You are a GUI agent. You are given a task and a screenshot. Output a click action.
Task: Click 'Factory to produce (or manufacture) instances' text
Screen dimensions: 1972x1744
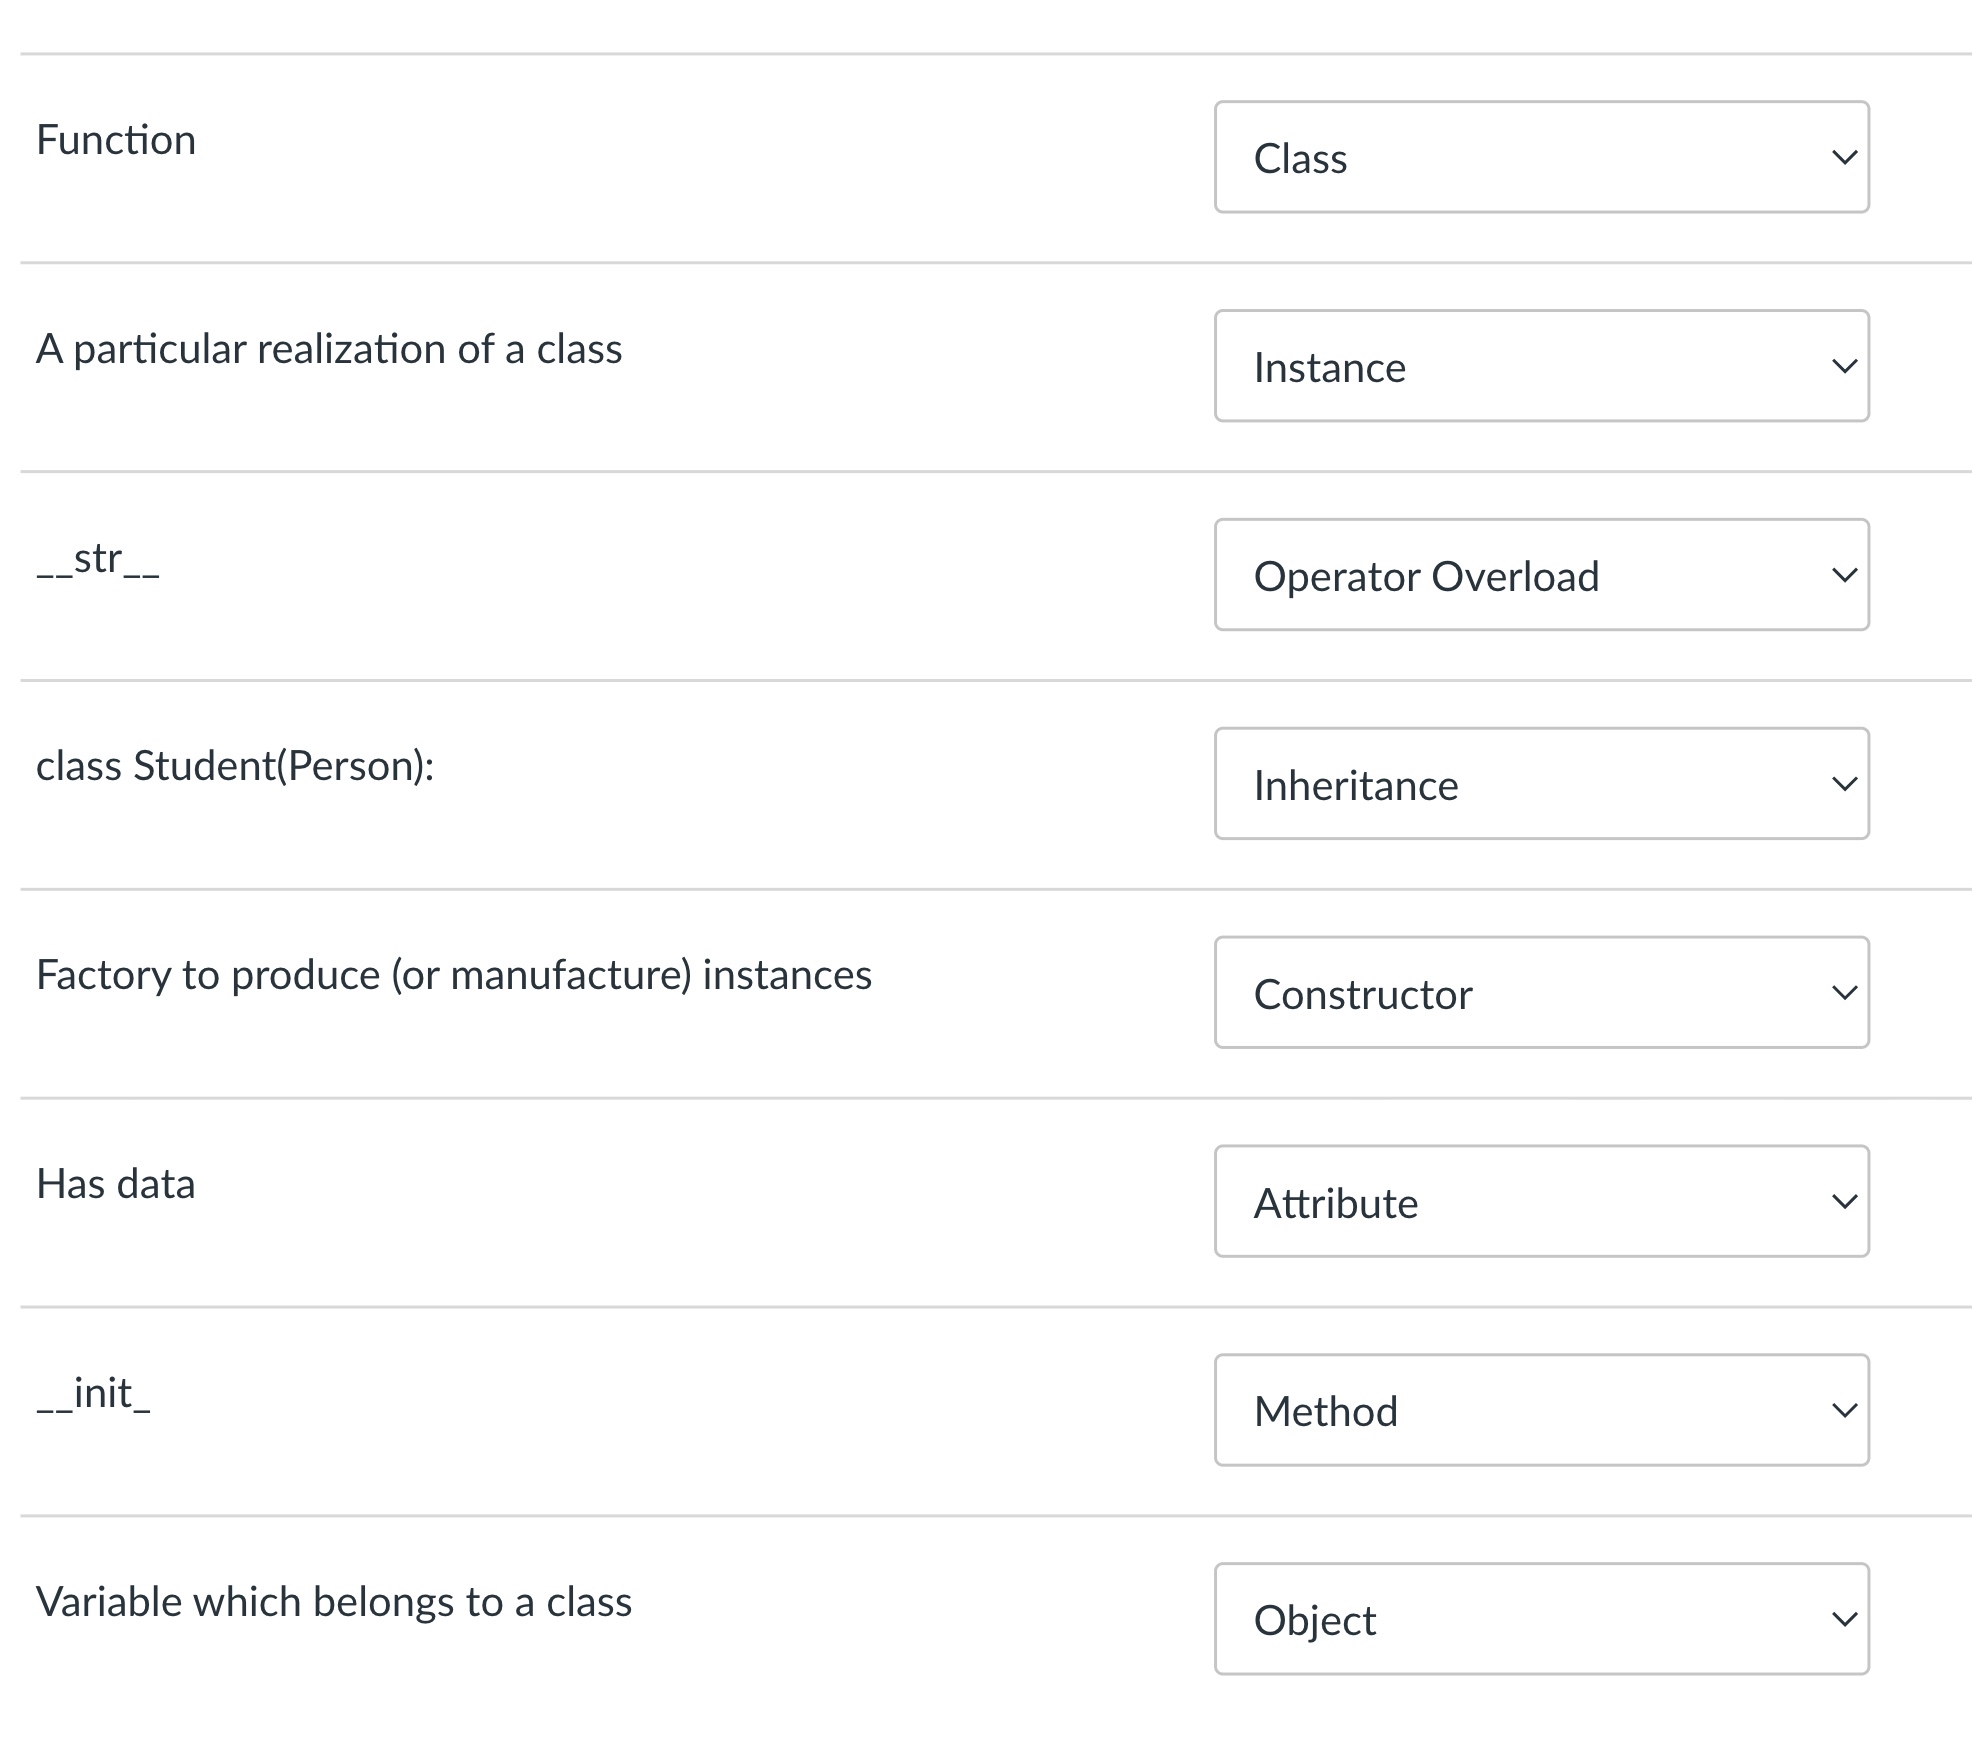454,975
